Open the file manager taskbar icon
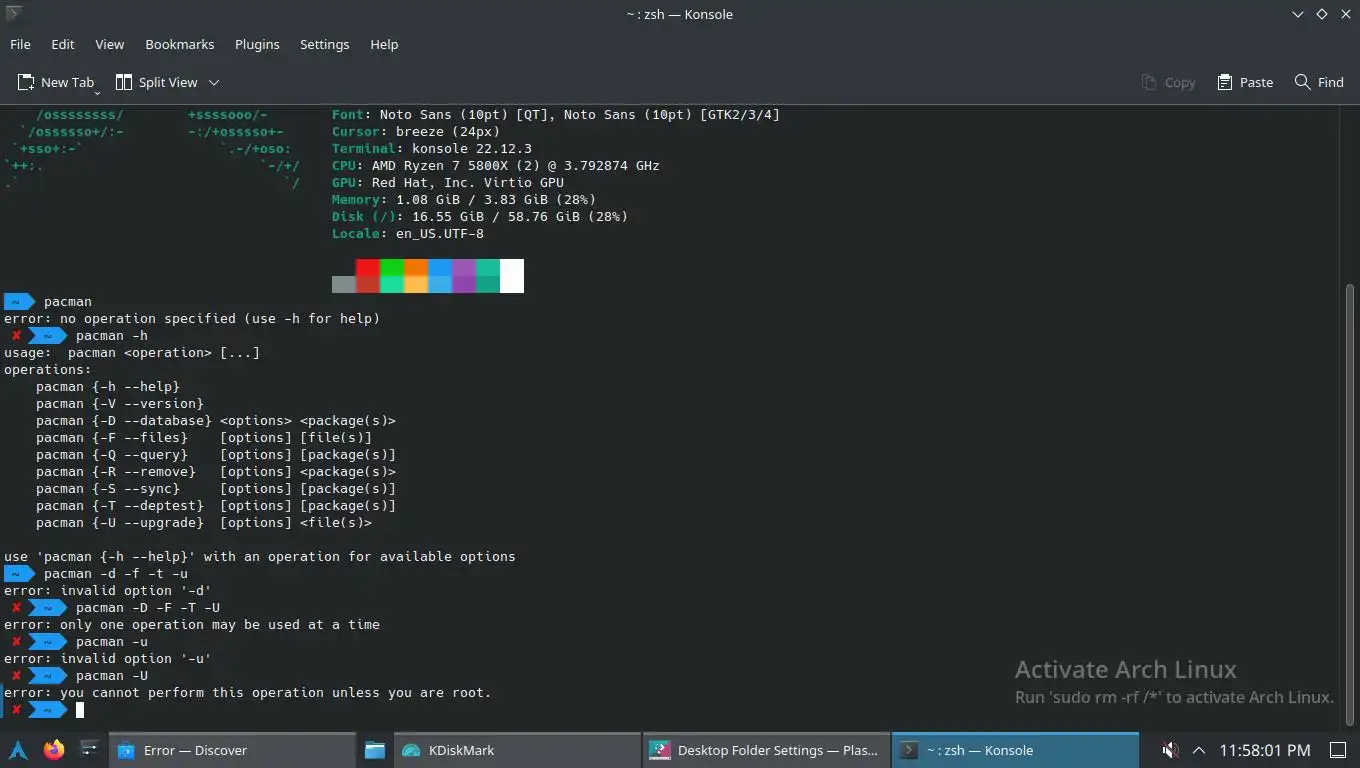The height and width of the screenshot is (768, 1360). [375, 749]
